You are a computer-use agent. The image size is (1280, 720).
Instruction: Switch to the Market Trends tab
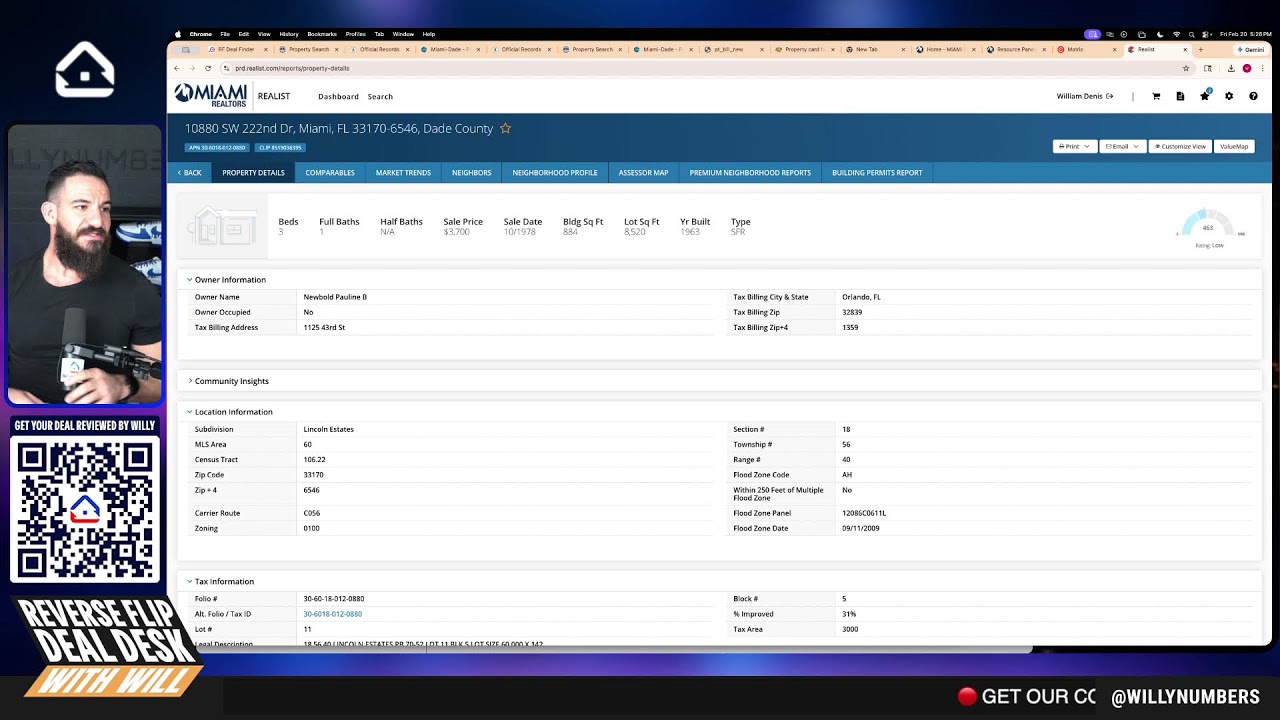[403, 172]
